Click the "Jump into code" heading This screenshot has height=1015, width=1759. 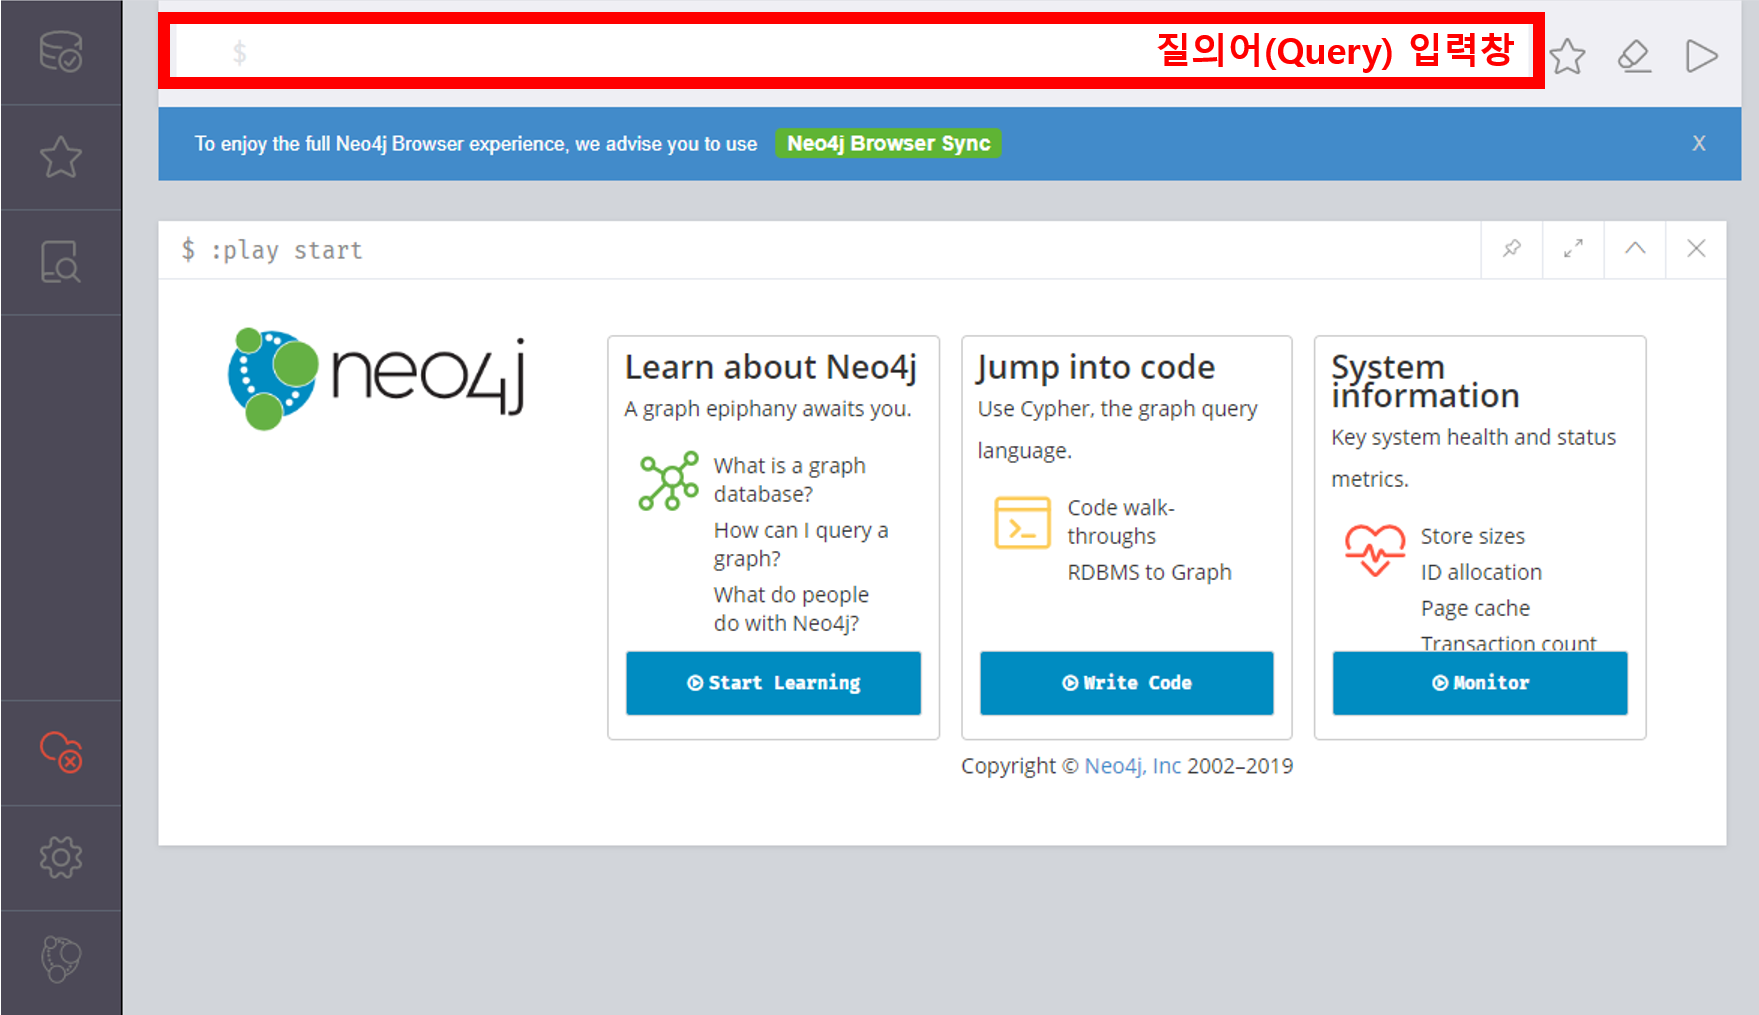tap(1096, 368)
